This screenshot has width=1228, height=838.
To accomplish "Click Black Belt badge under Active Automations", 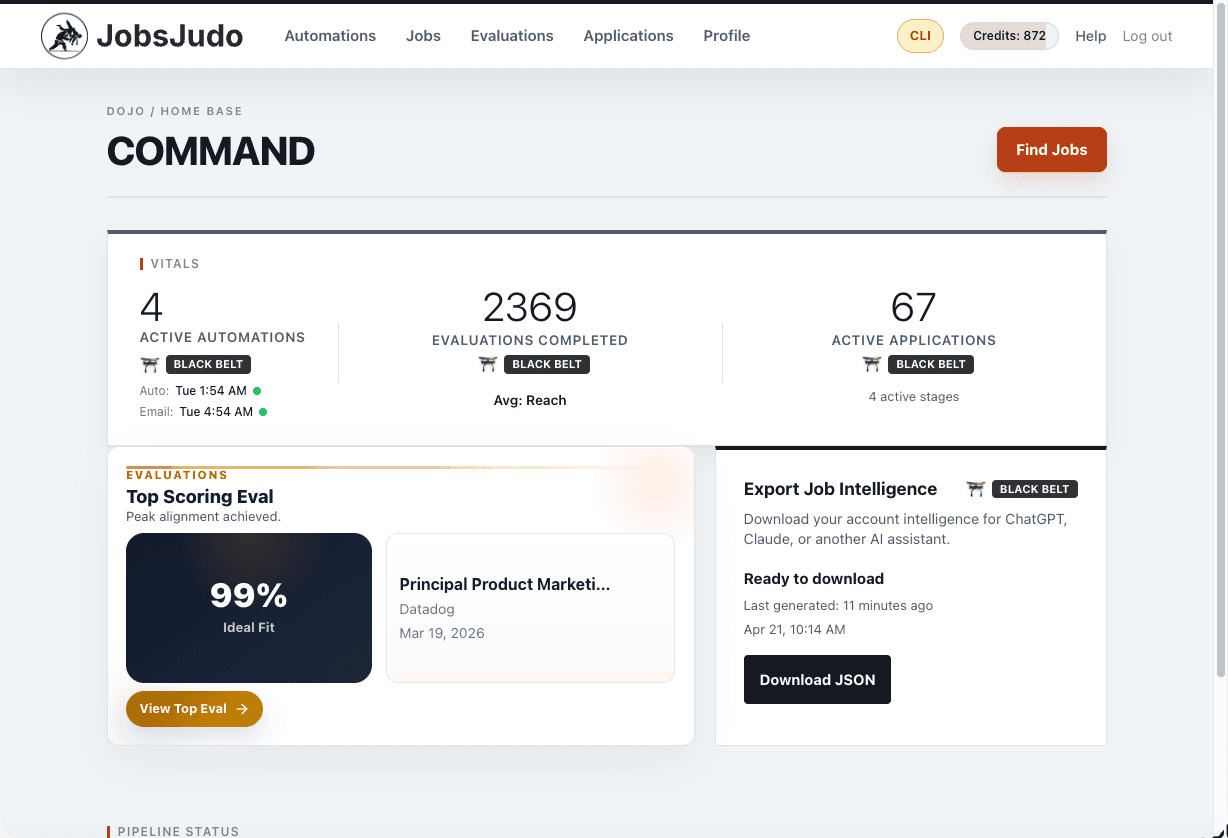I will coord(208,365).
